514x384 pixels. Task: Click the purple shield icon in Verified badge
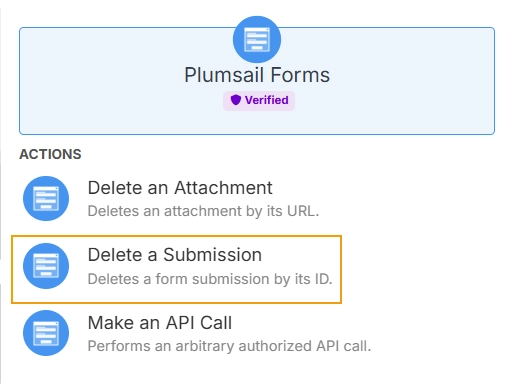(236, 100)
